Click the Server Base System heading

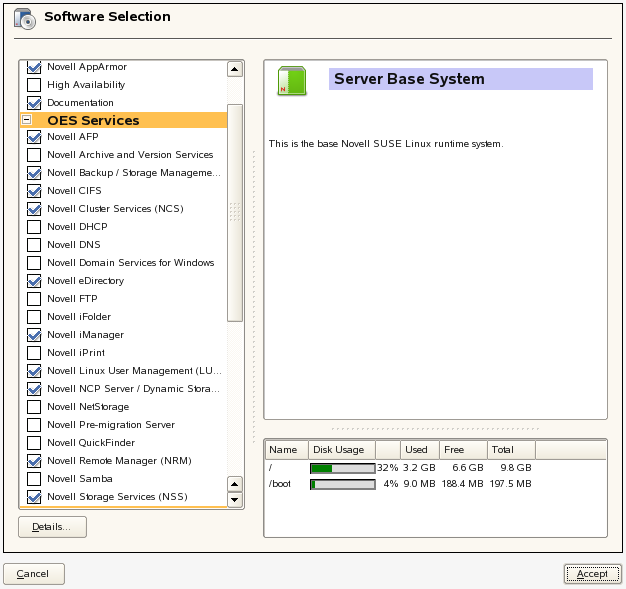pyautogui.click(x=409, y=79)
